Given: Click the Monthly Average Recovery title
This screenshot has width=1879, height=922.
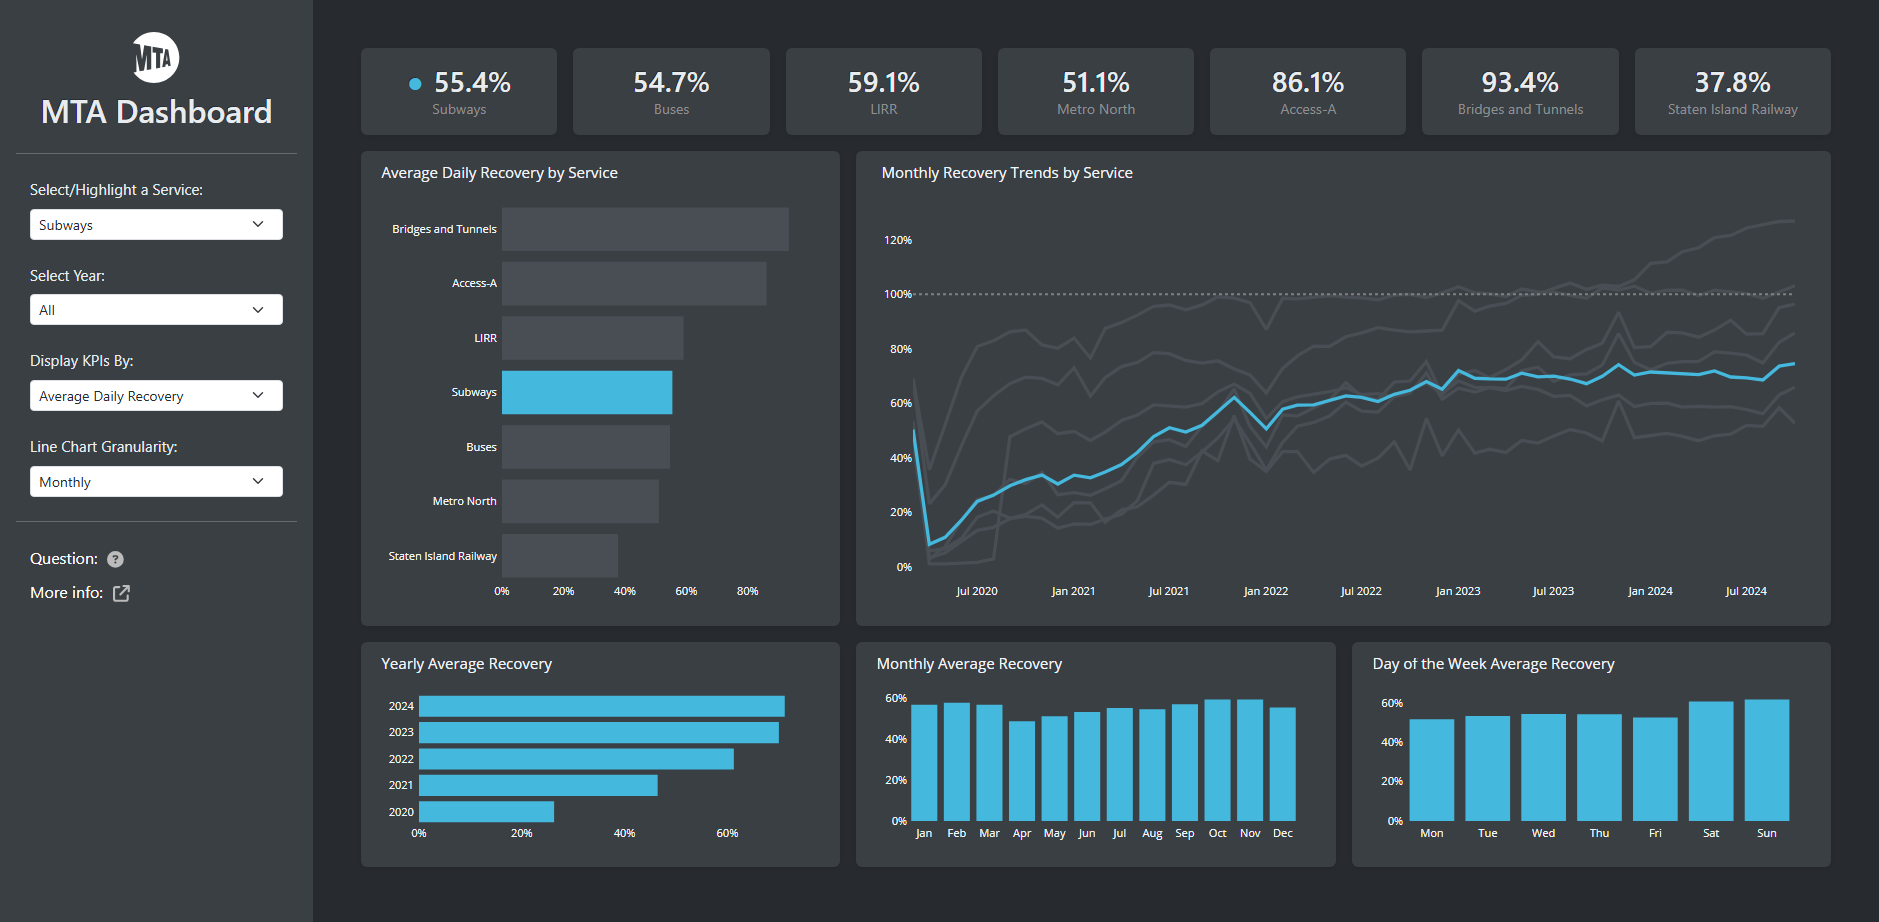Looking at the screenshot, I should (x=969, y=664).
